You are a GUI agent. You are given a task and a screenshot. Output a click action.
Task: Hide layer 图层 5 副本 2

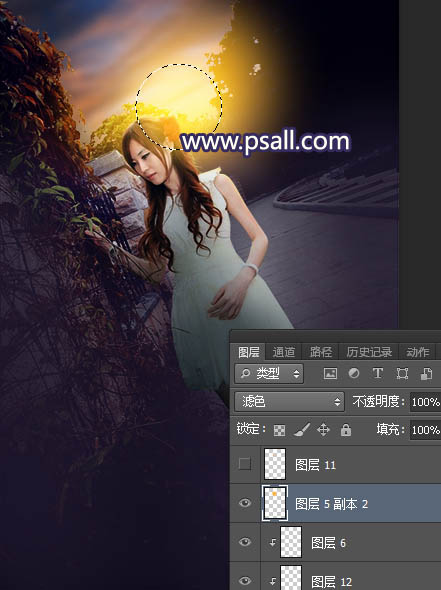(x=245, y=503)
